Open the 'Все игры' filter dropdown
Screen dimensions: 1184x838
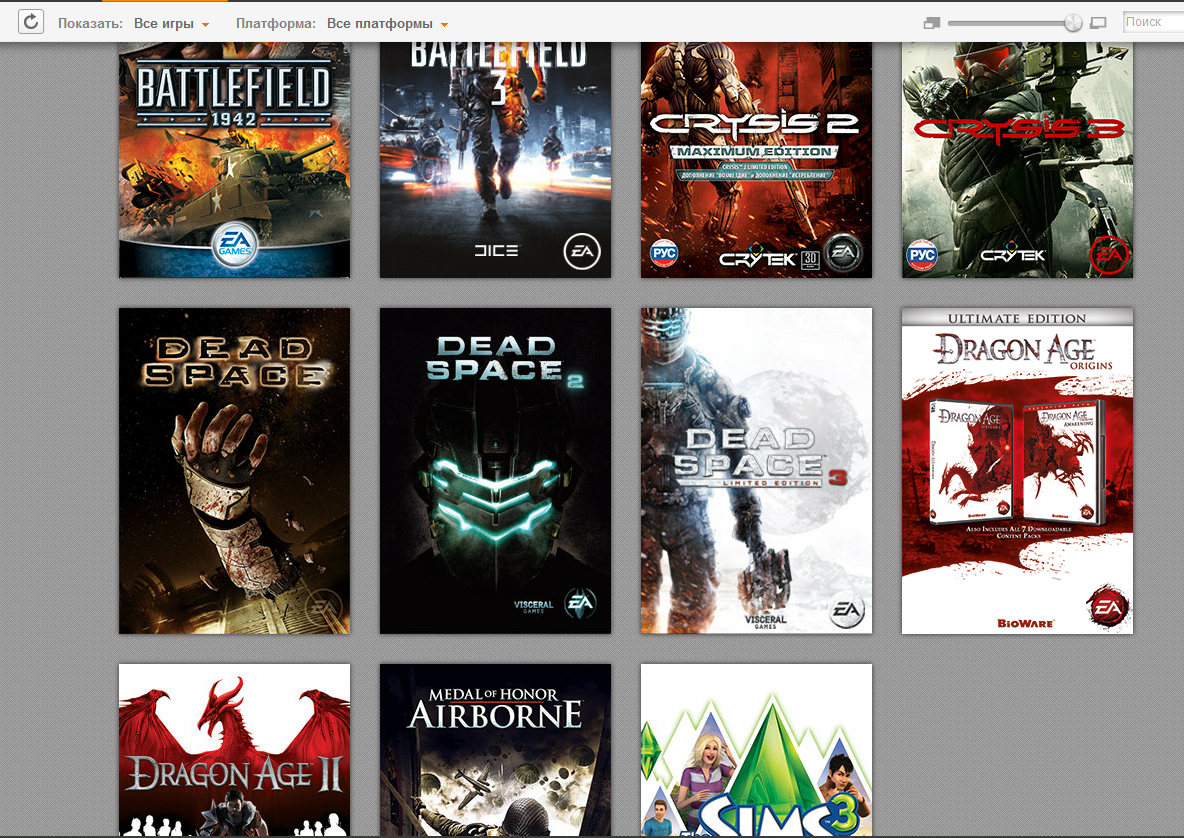[171, 23]
